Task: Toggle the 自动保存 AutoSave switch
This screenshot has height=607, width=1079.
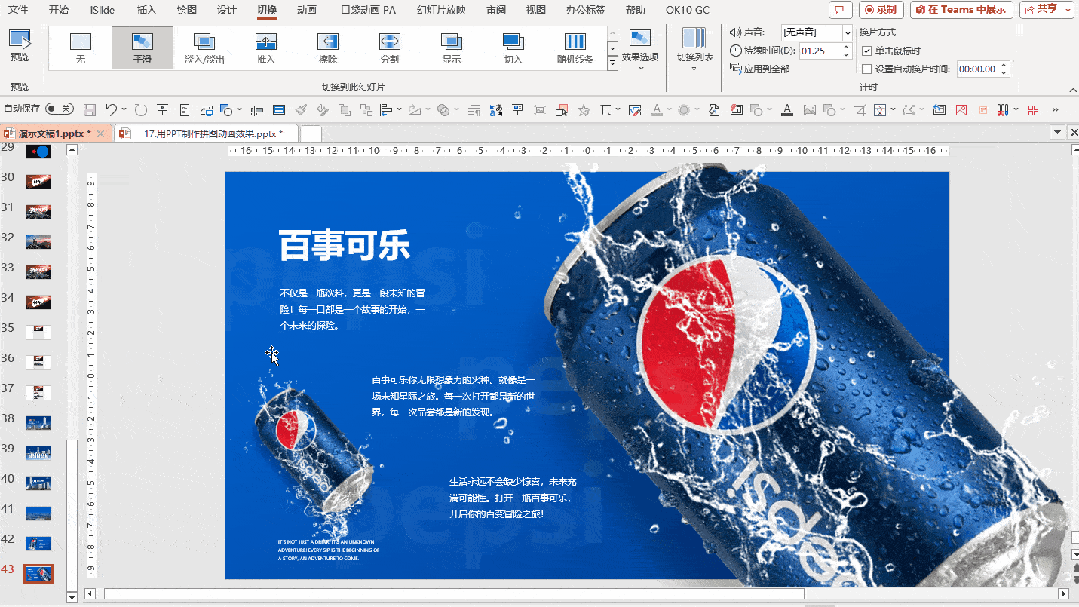Action: tap(59, 109)
